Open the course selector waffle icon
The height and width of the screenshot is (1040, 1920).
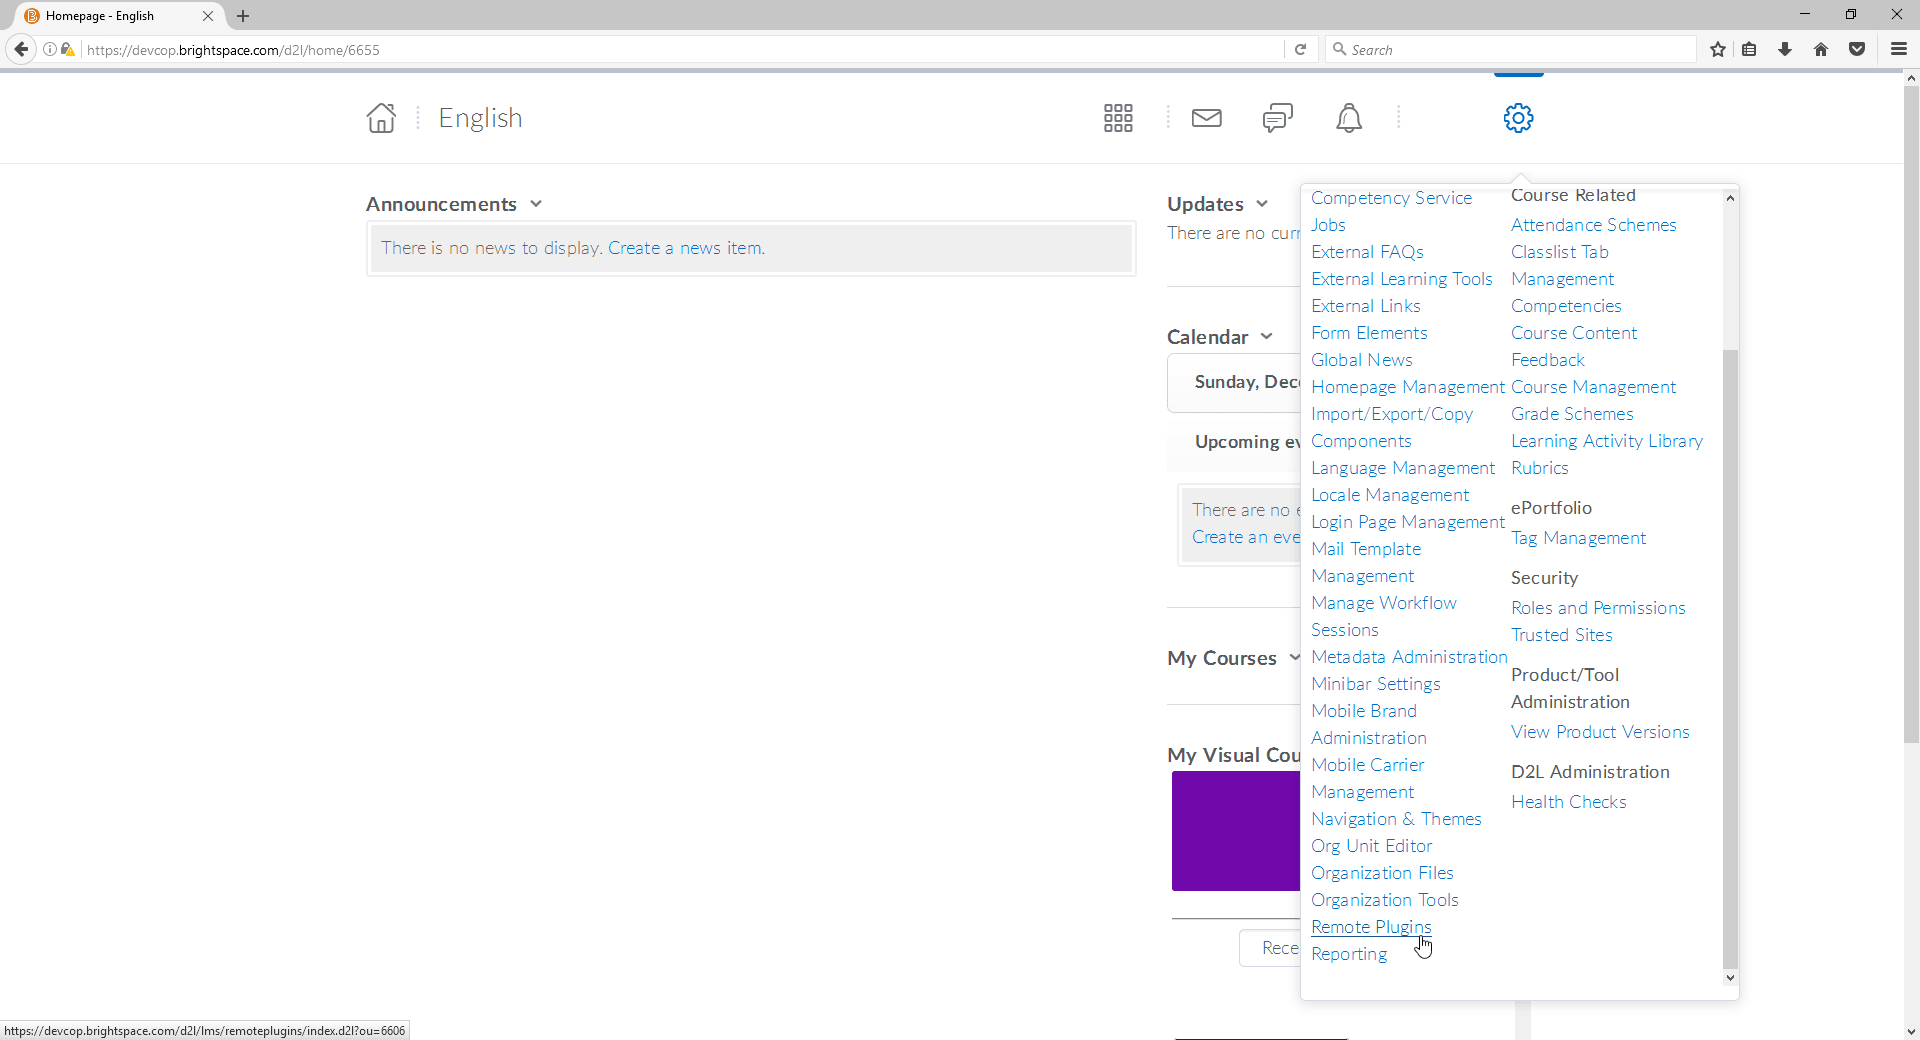[1117, 117]
